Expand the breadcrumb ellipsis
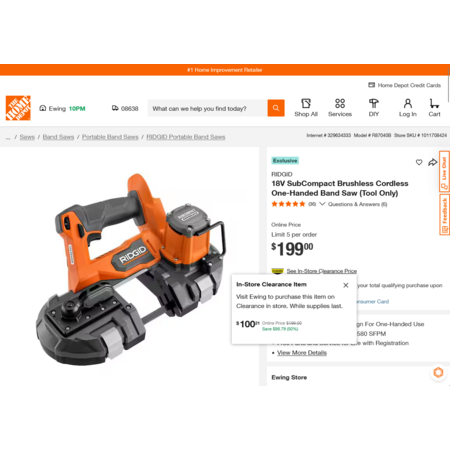The width and height of the screenshot is (450, 450). point(8,137)
